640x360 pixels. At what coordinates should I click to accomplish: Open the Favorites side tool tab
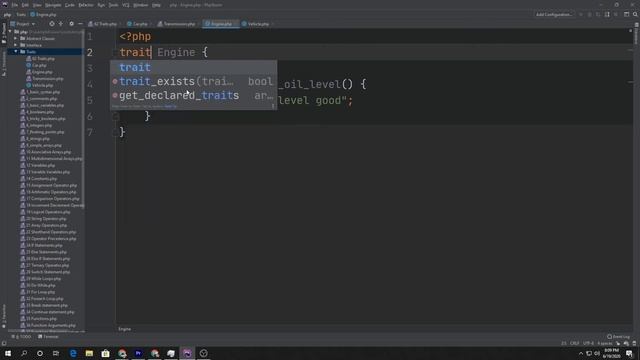click(4, 316)
